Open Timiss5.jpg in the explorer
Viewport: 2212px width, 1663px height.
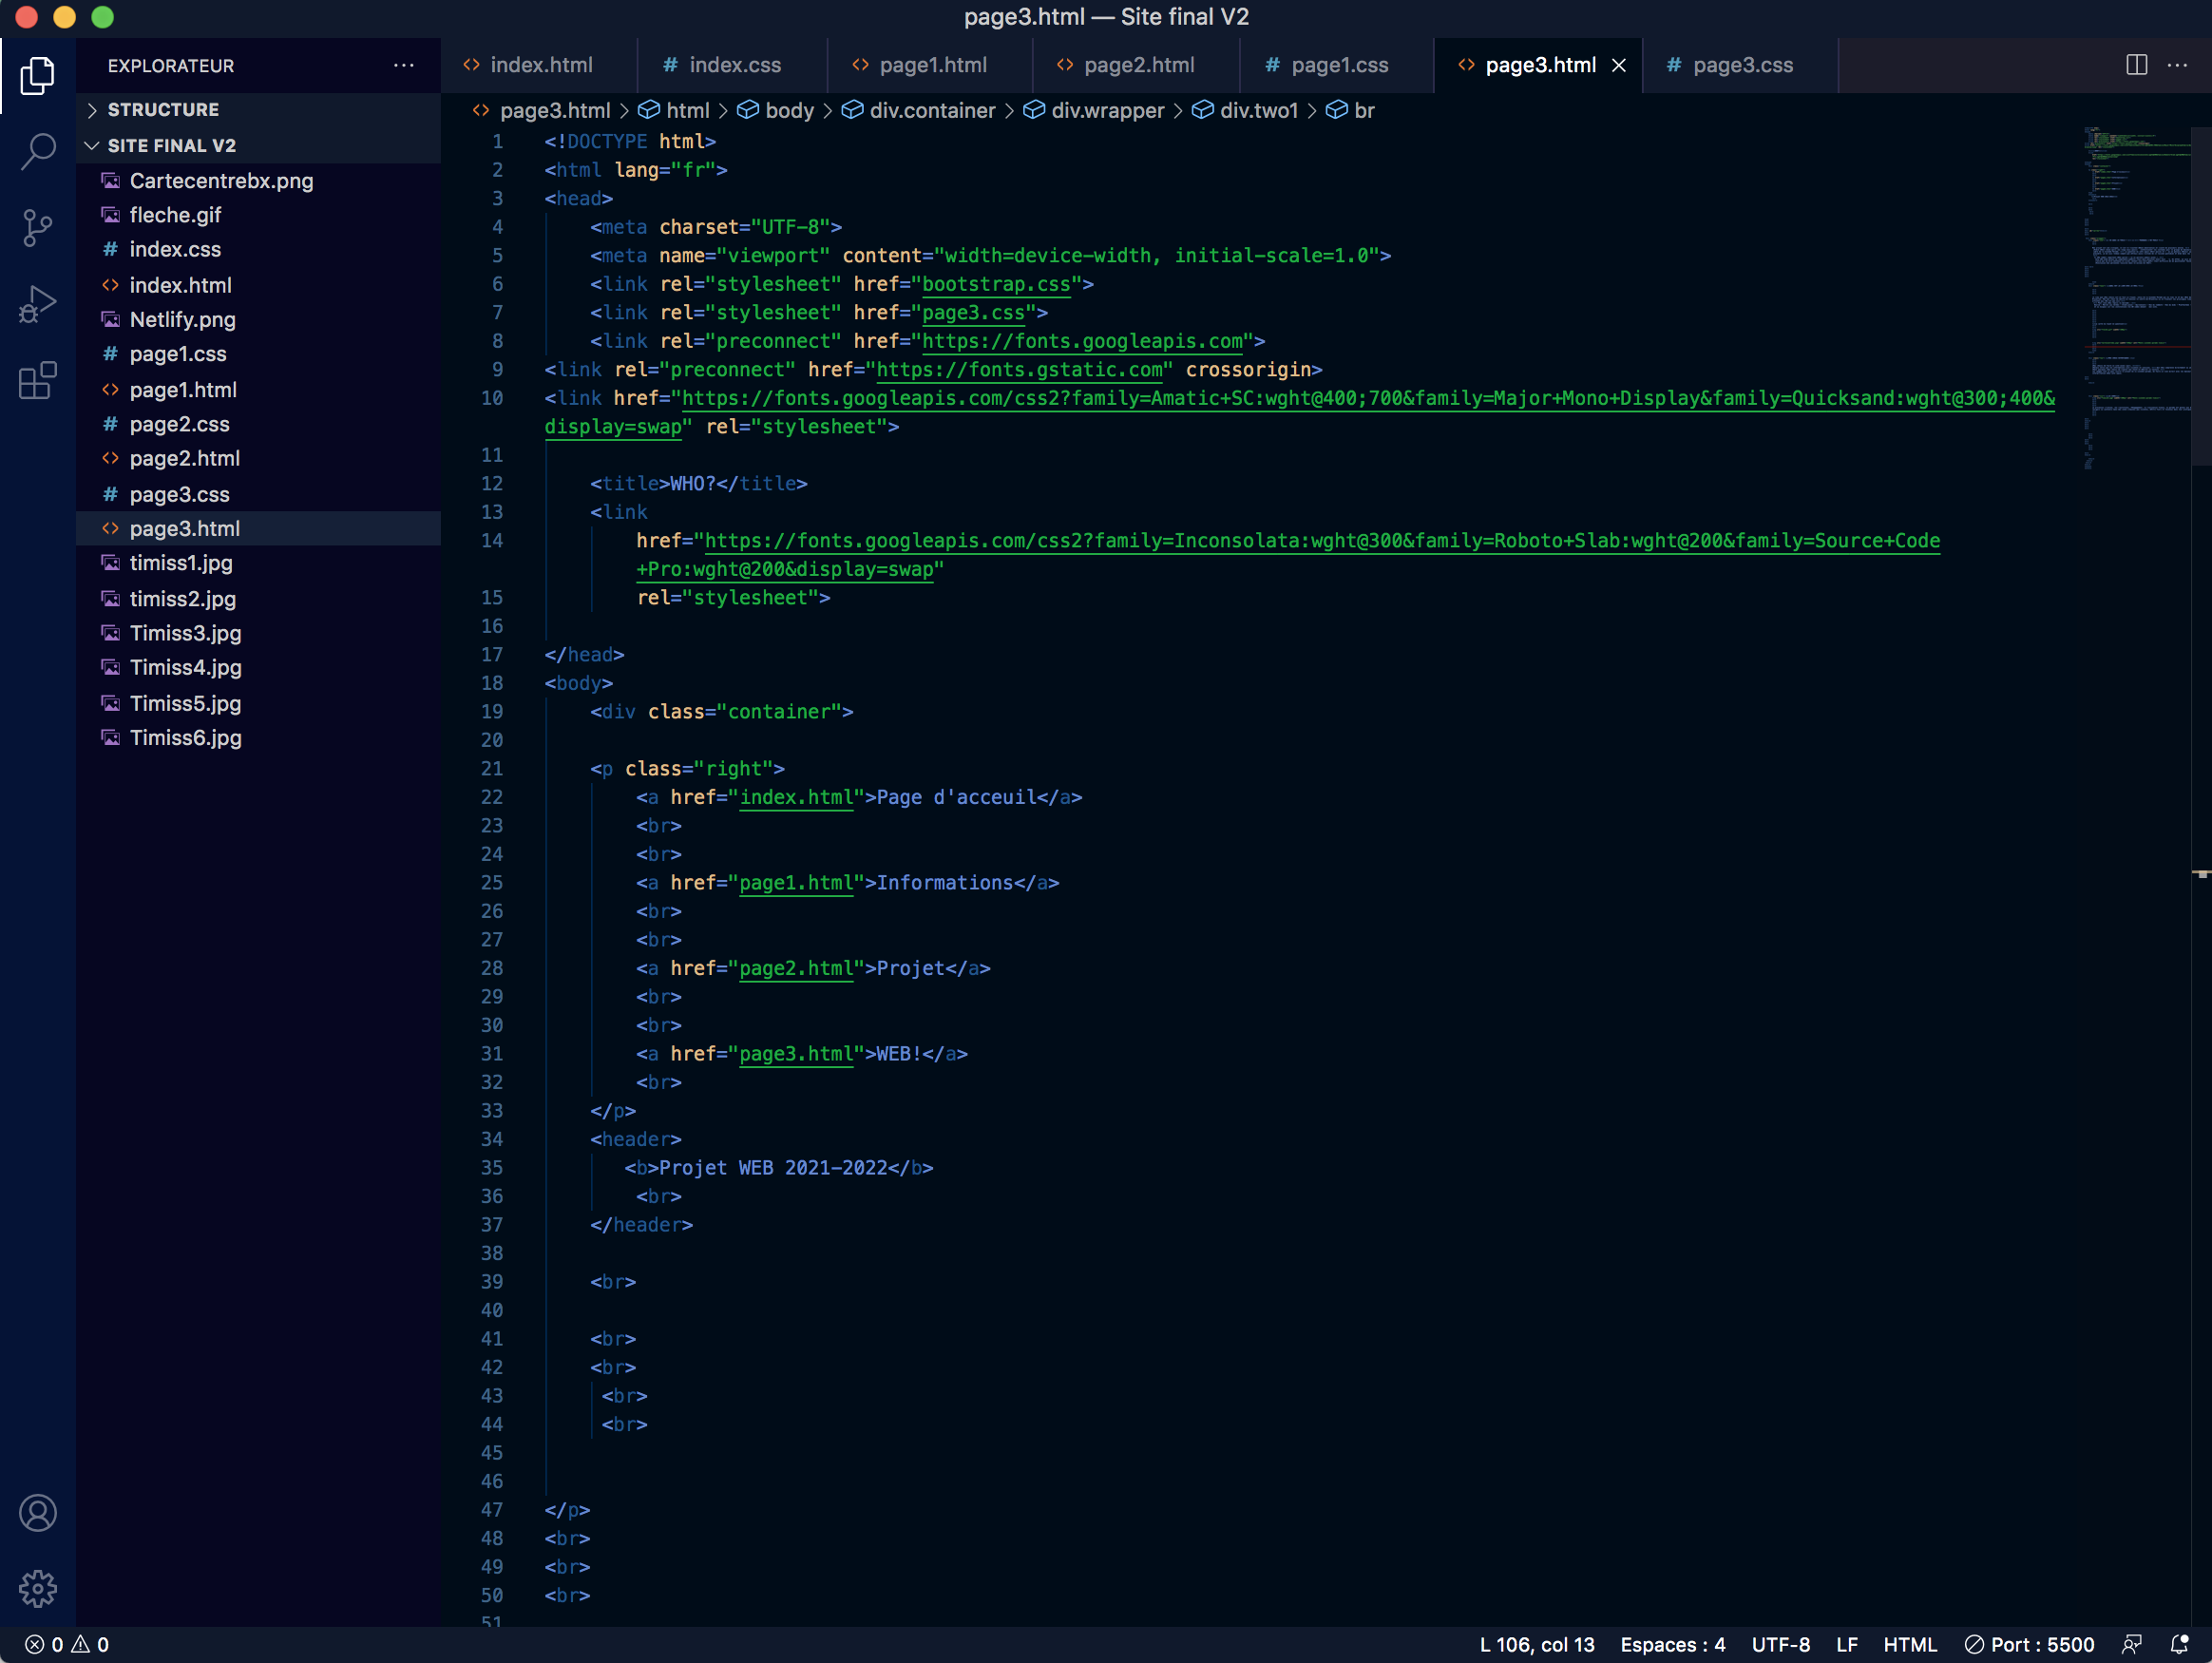(x=258, y=703)
